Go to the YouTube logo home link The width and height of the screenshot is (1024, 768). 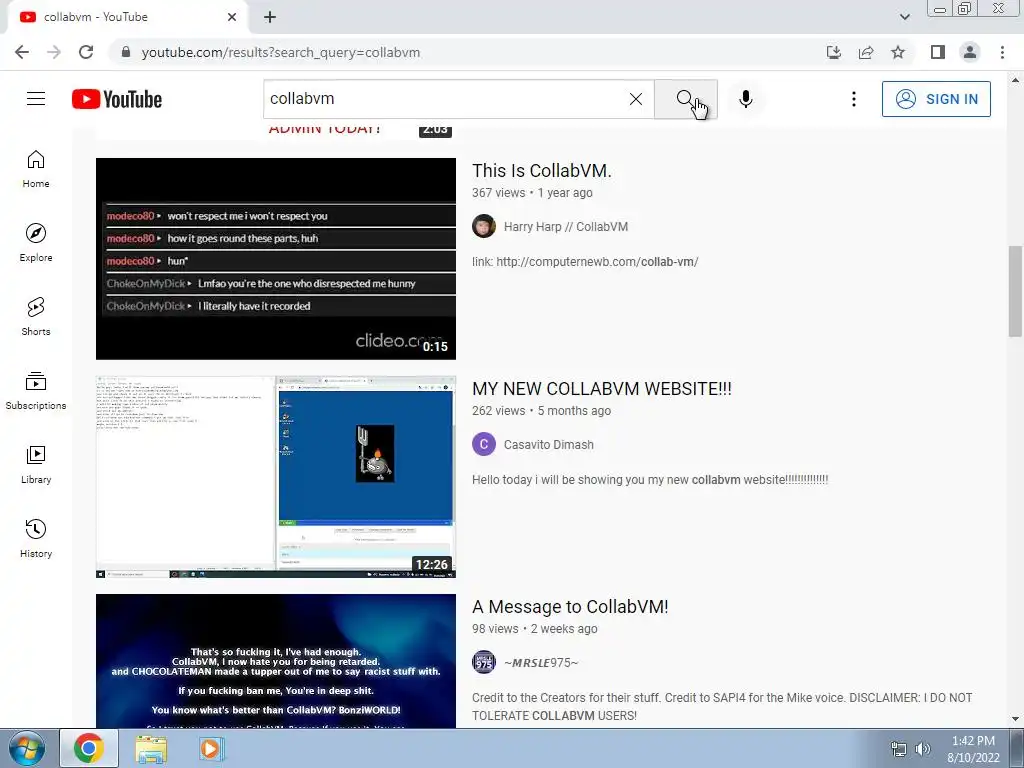pyautogui.click(x=117, y=99)
